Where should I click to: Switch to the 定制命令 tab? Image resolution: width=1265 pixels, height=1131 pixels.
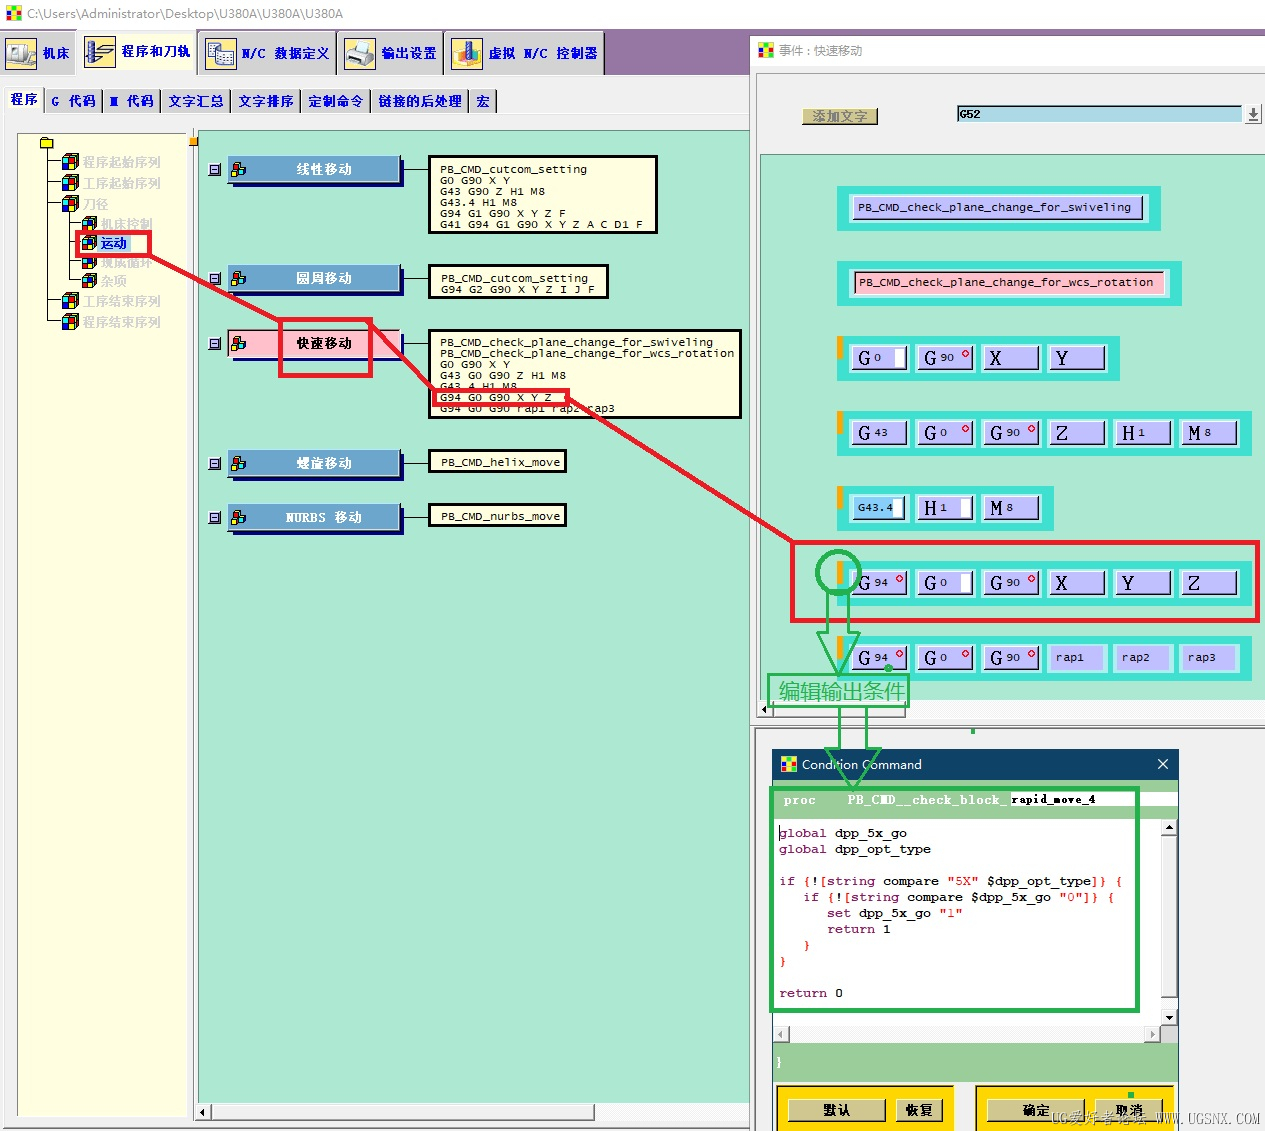point(335,101)
